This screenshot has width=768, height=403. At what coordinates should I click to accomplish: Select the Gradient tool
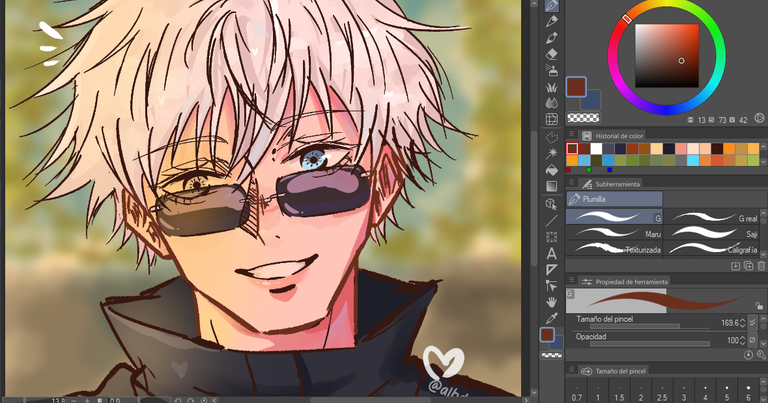tap(552, 186)
